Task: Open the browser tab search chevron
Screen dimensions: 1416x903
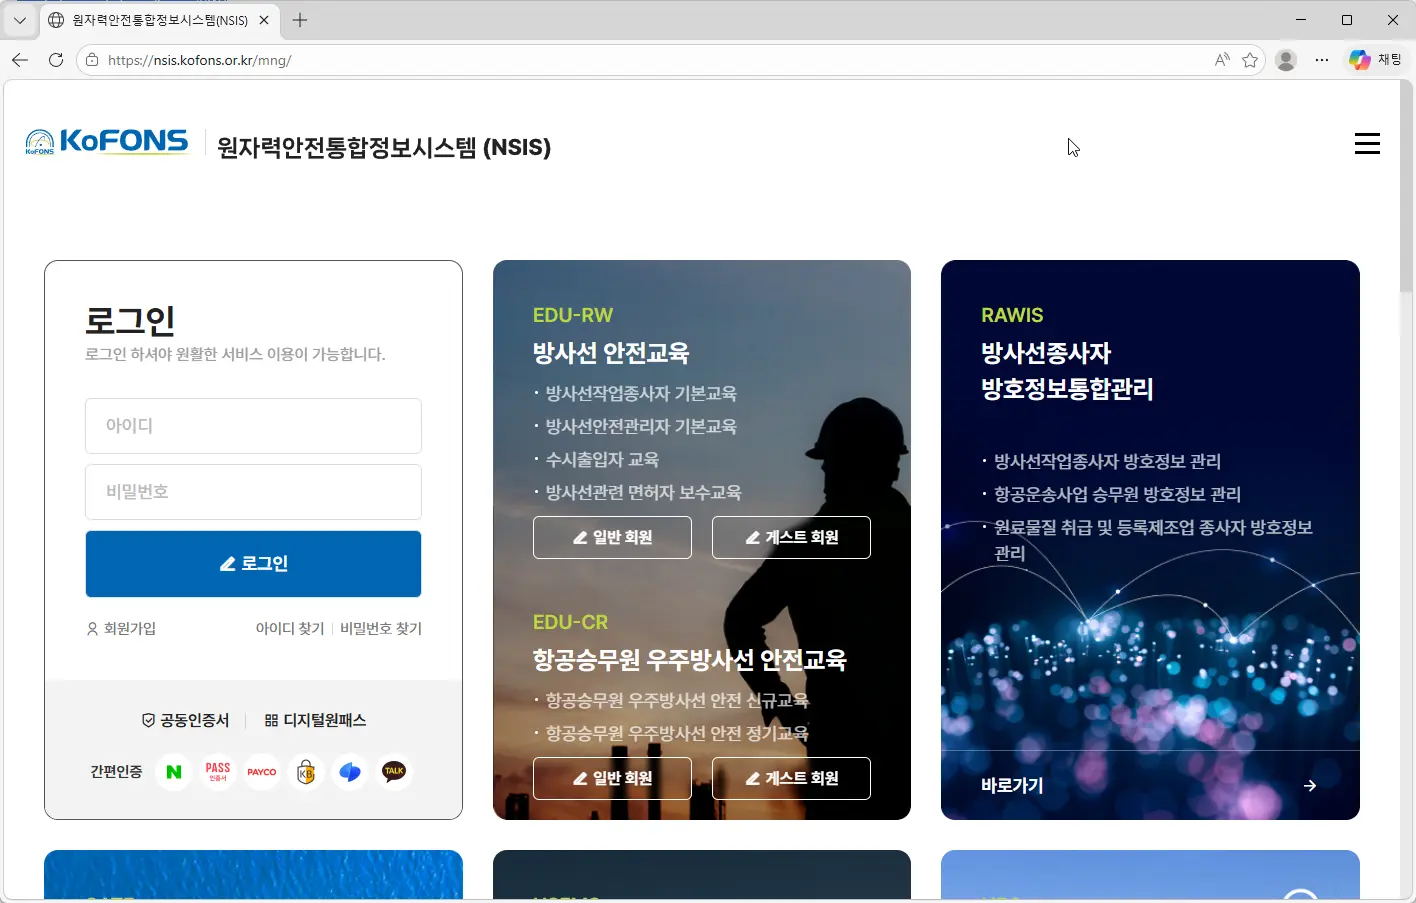Action: pyautogui.click(x=18, y=20)
